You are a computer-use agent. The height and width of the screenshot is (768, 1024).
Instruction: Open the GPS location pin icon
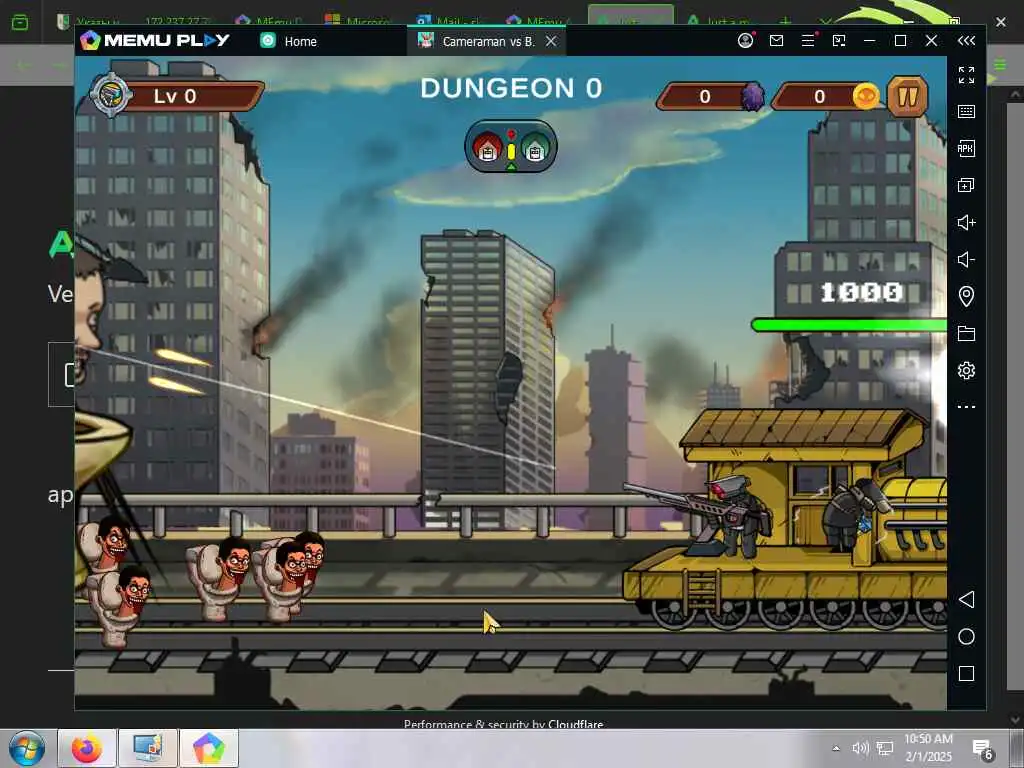pos(966,296)
